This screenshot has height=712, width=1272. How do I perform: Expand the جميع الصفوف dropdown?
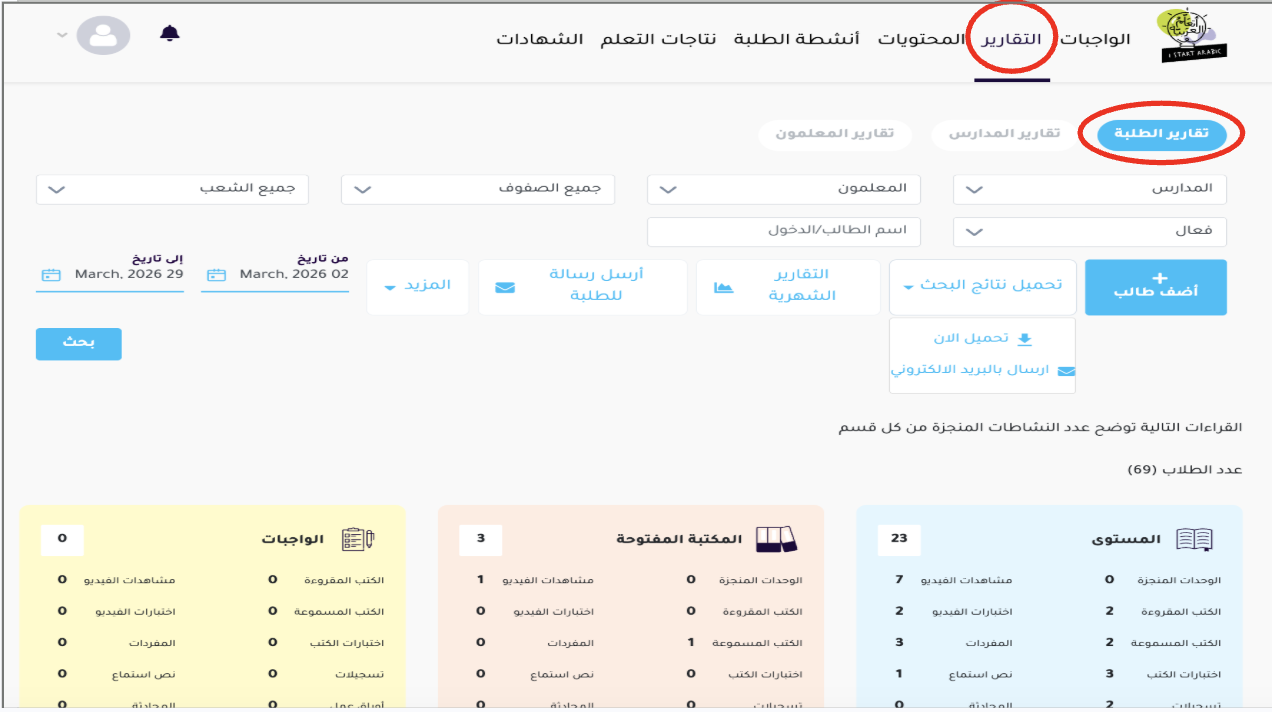pyautogui.click(x=477, y=189)
